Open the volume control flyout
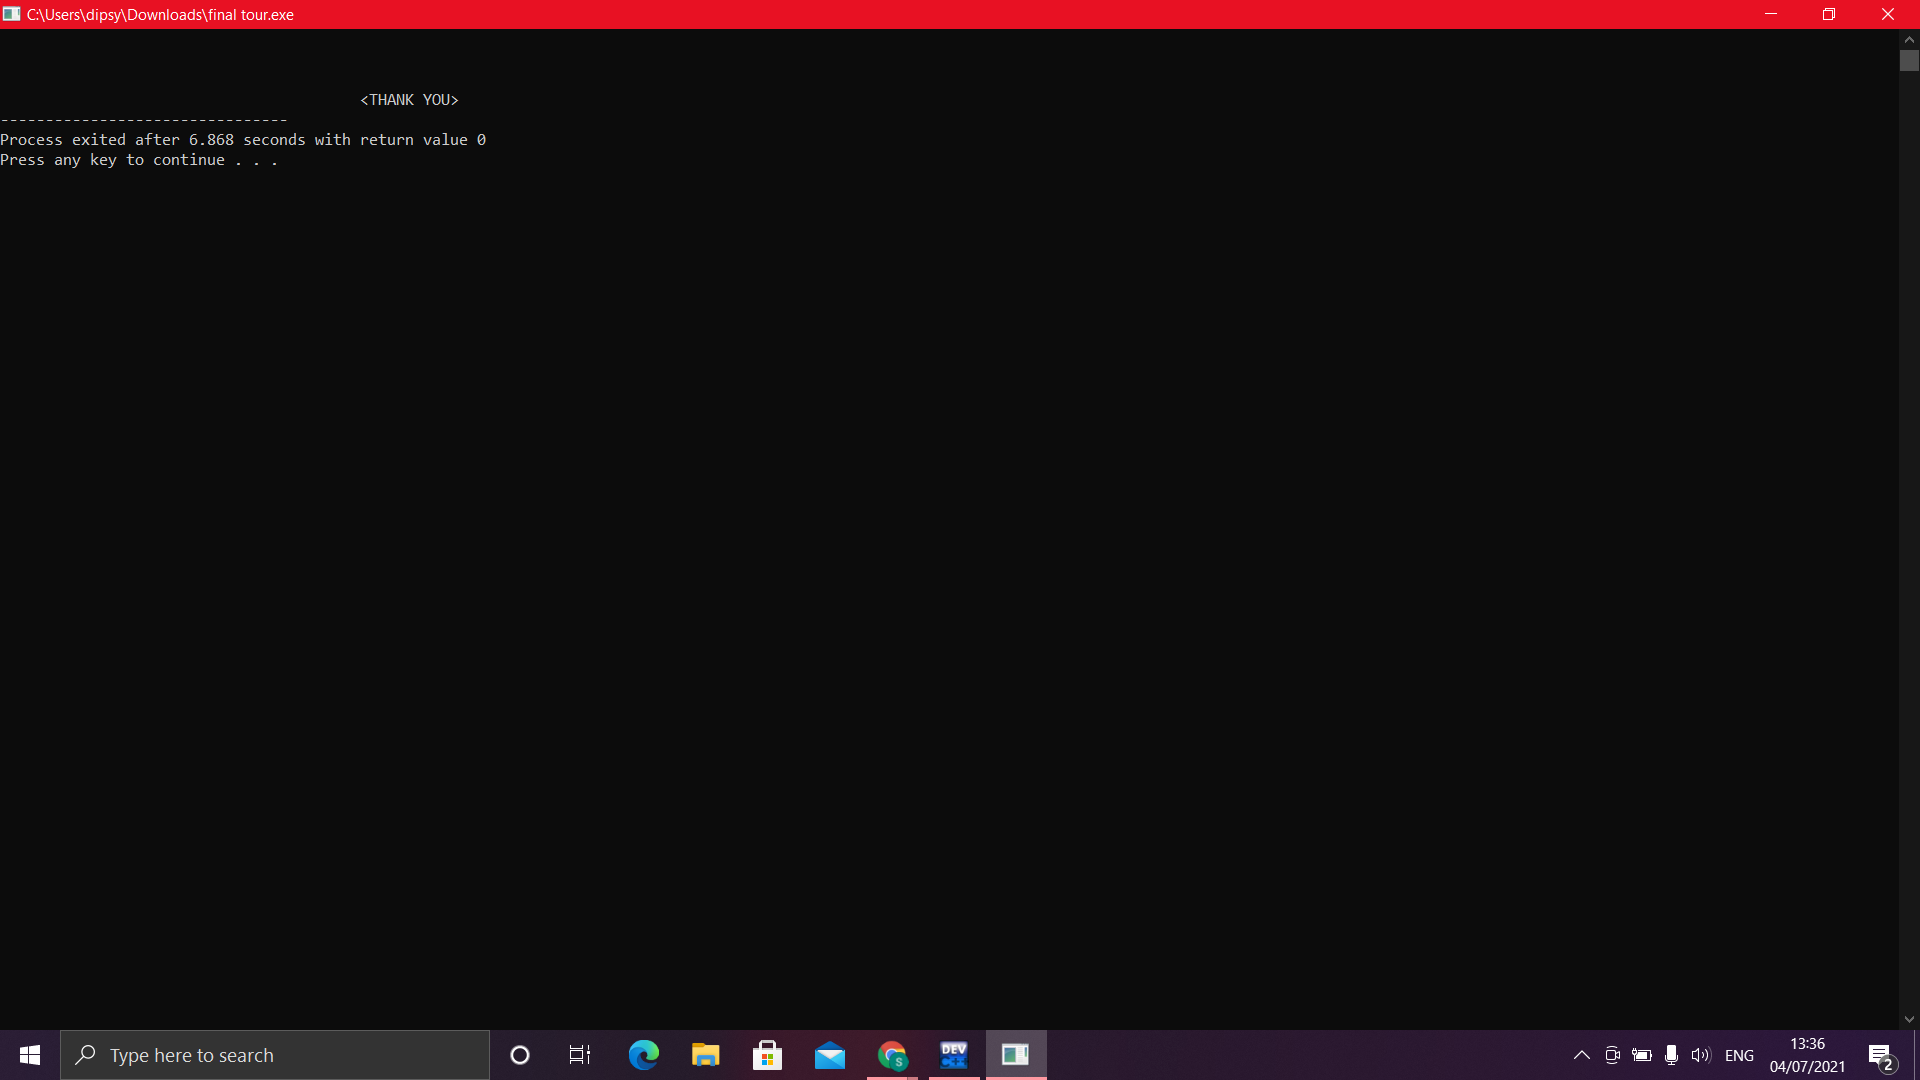Image resolution: width=1920 pixels, height=1080 pixels. click(x=1701, y=1055)
